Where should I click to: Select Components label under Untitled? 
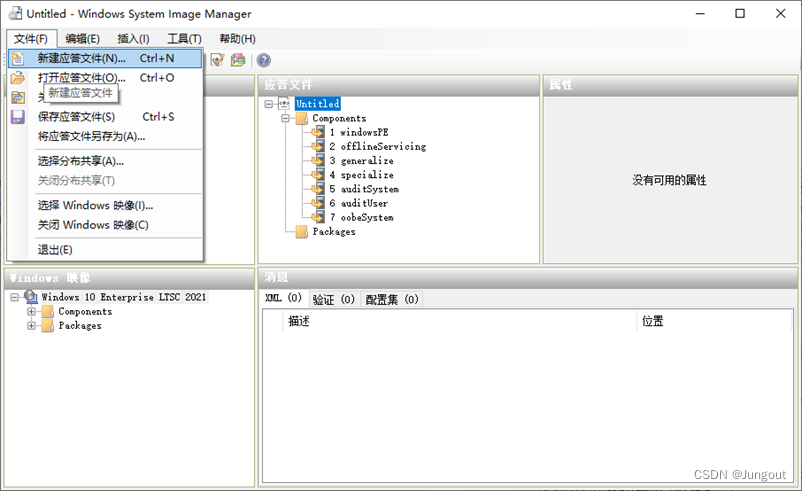pyautogui.click(x=339, y=118)
